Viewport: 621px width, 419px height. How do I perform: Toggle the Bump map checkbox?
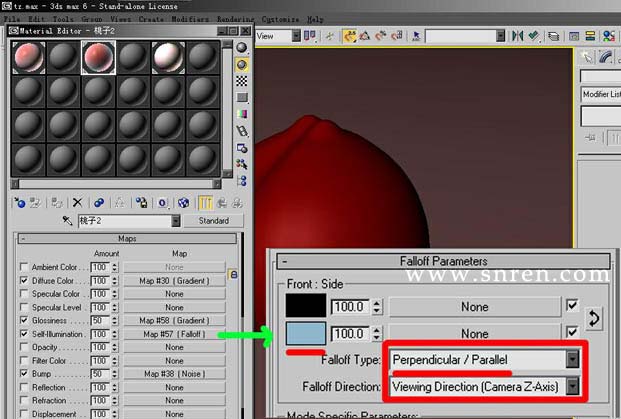tap(24, 373)
